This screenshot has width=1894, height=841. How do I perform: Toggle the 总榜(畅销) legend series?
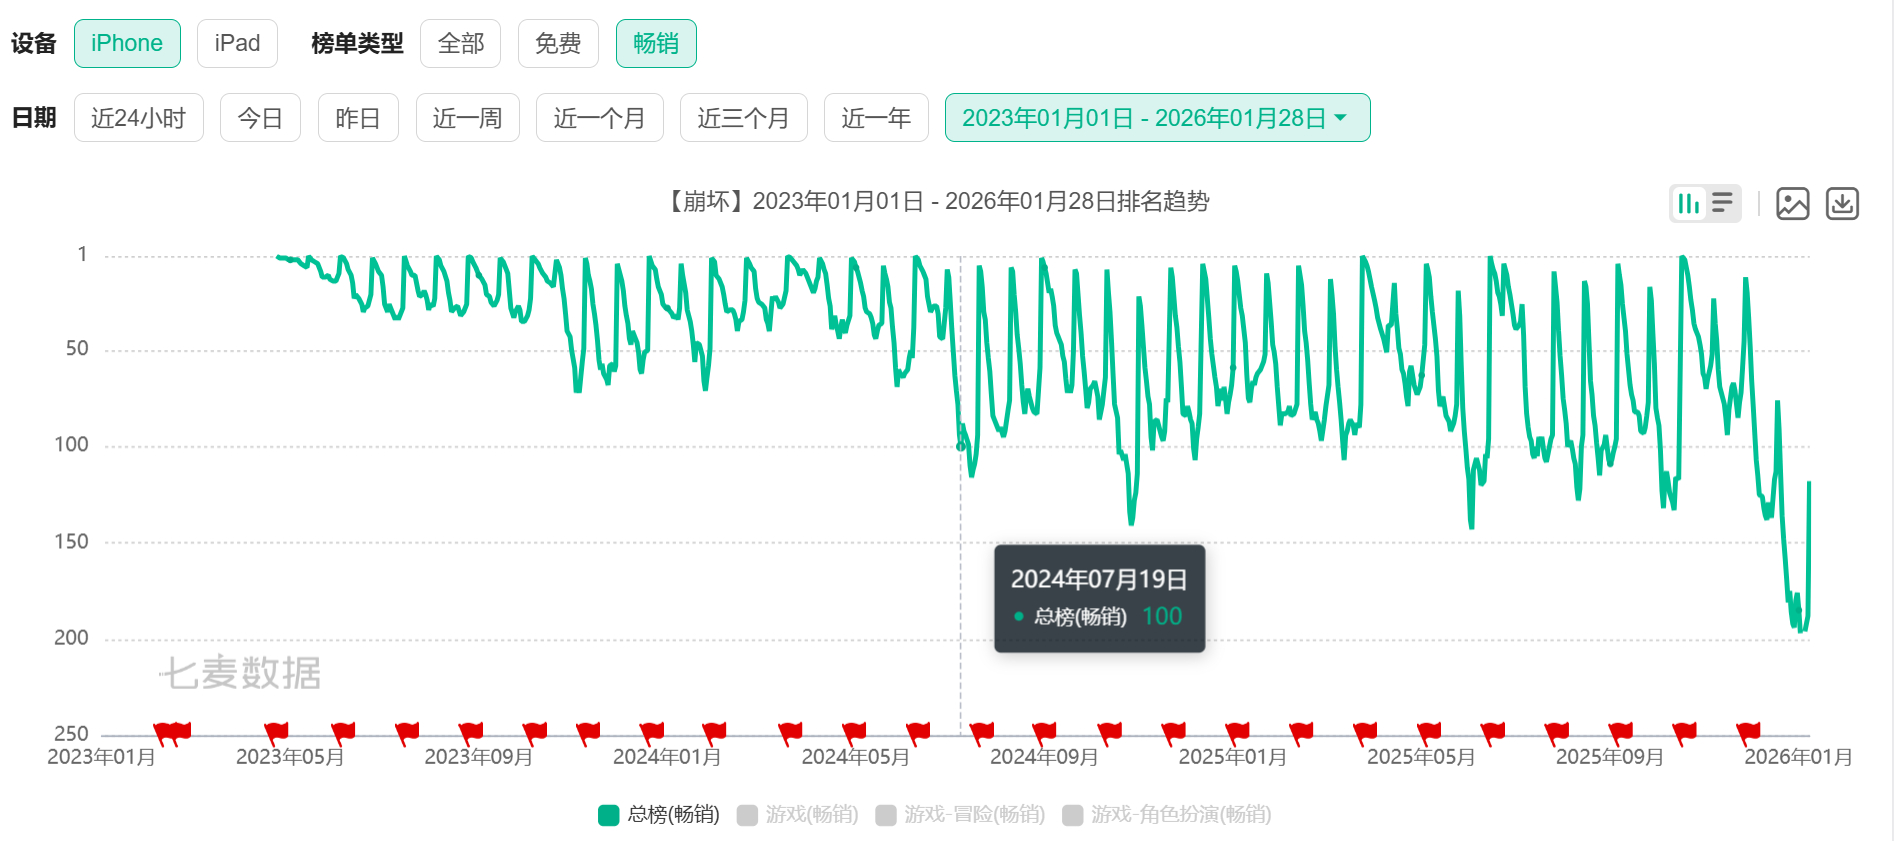(x=659, y=815)
